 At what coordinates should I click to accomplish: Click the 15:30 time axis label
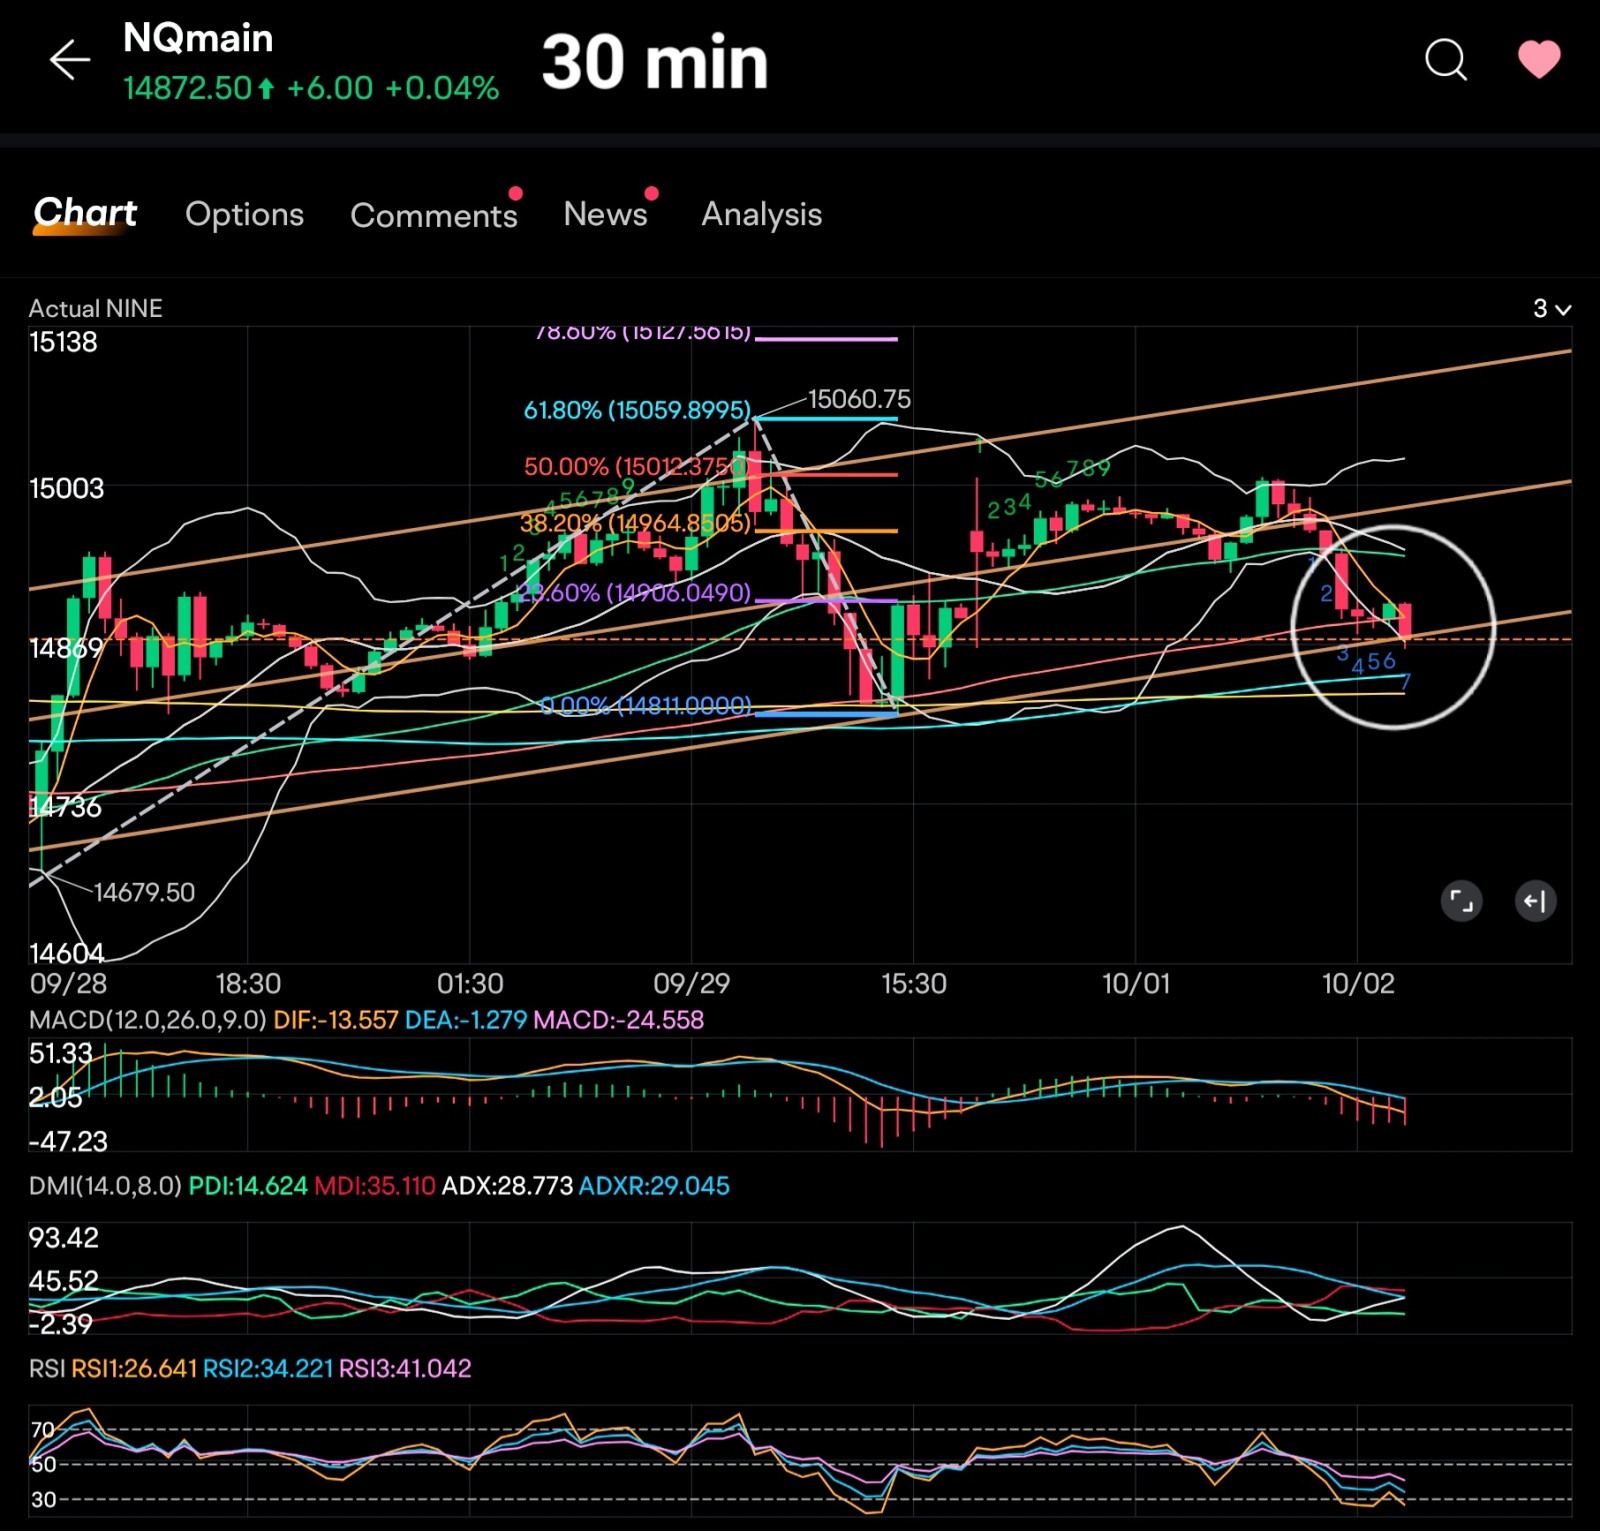(x=913, y=984)
